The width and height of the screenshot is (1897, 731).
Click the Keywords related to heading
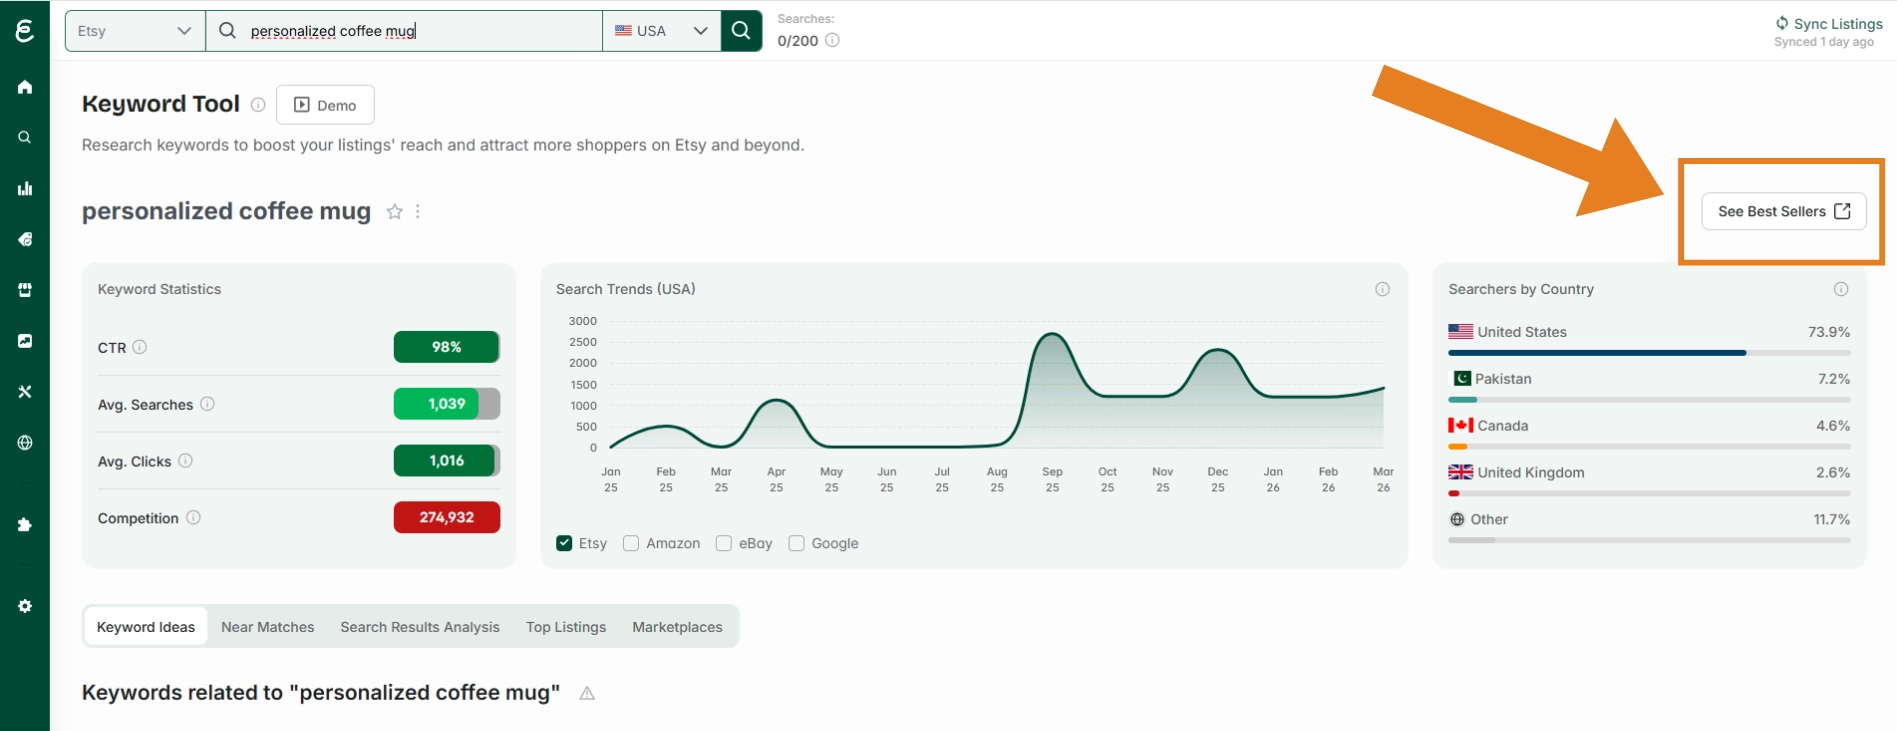pyautogui.click(x=321, y=693)
